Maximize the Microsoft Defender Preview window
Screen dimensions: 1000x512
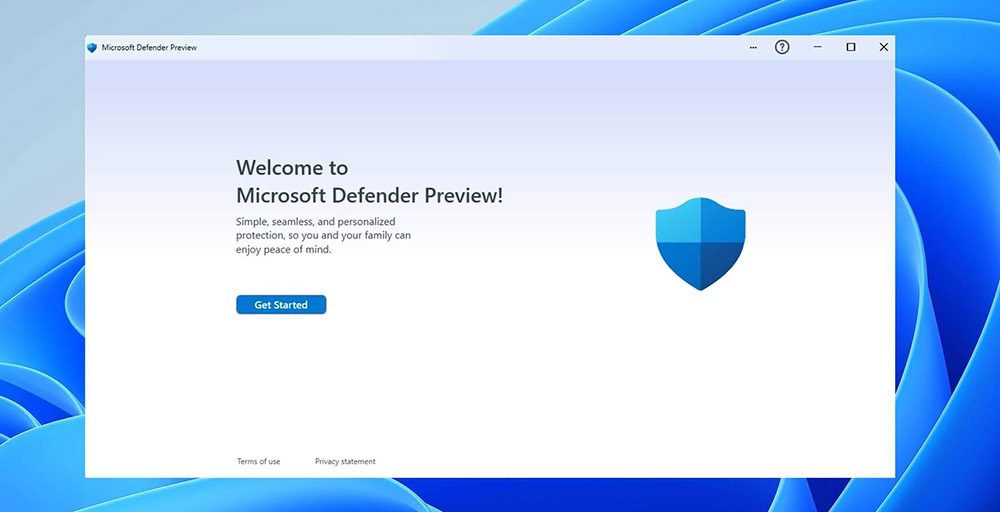(851, 48)
